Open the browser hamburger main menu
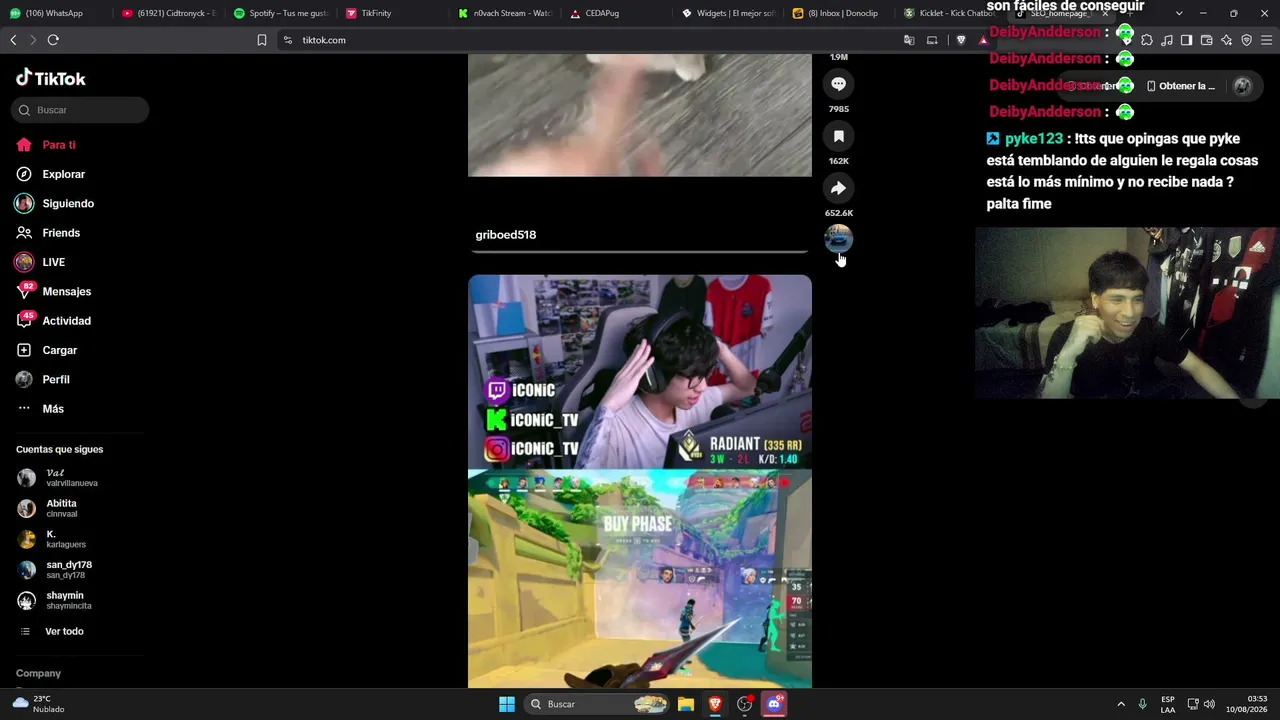 [x=1266, y=40]
